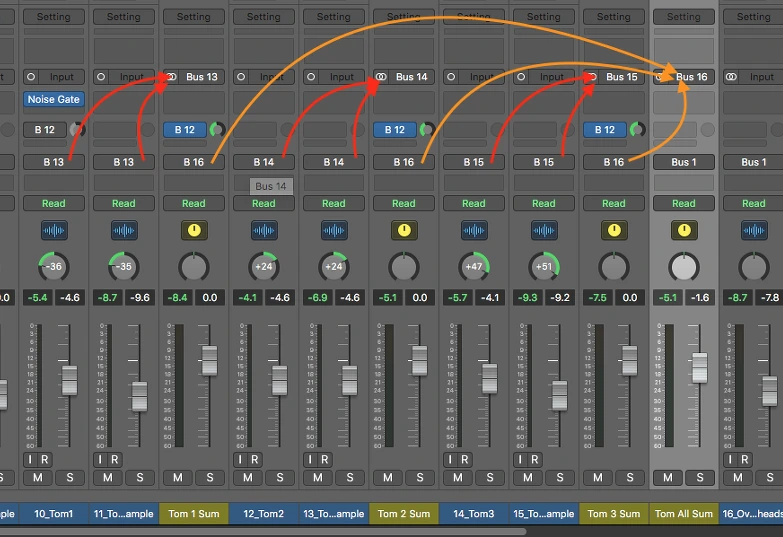Click the stereo format icon on Bus 14 input

[381, 77]
